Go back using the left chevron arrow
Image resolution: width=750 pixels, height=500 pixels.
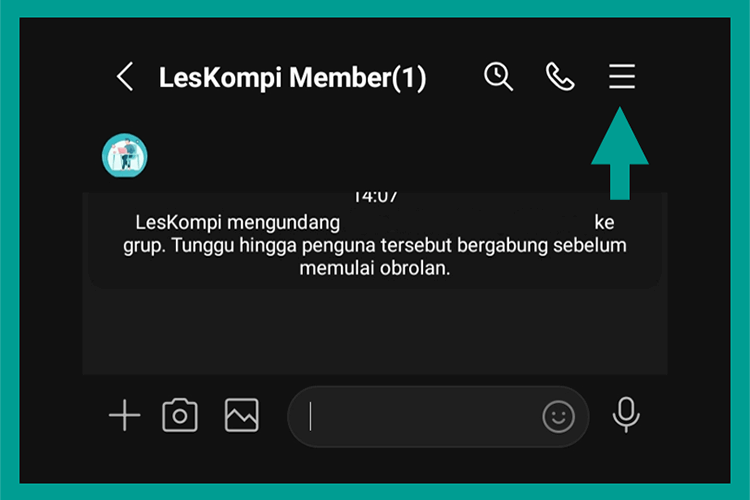125,77
